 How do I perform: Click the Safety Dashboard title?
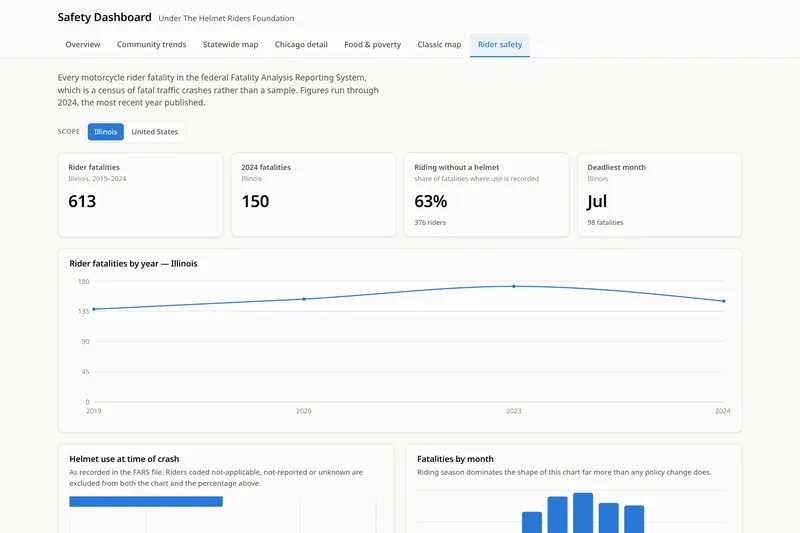[x=105, y=17]
